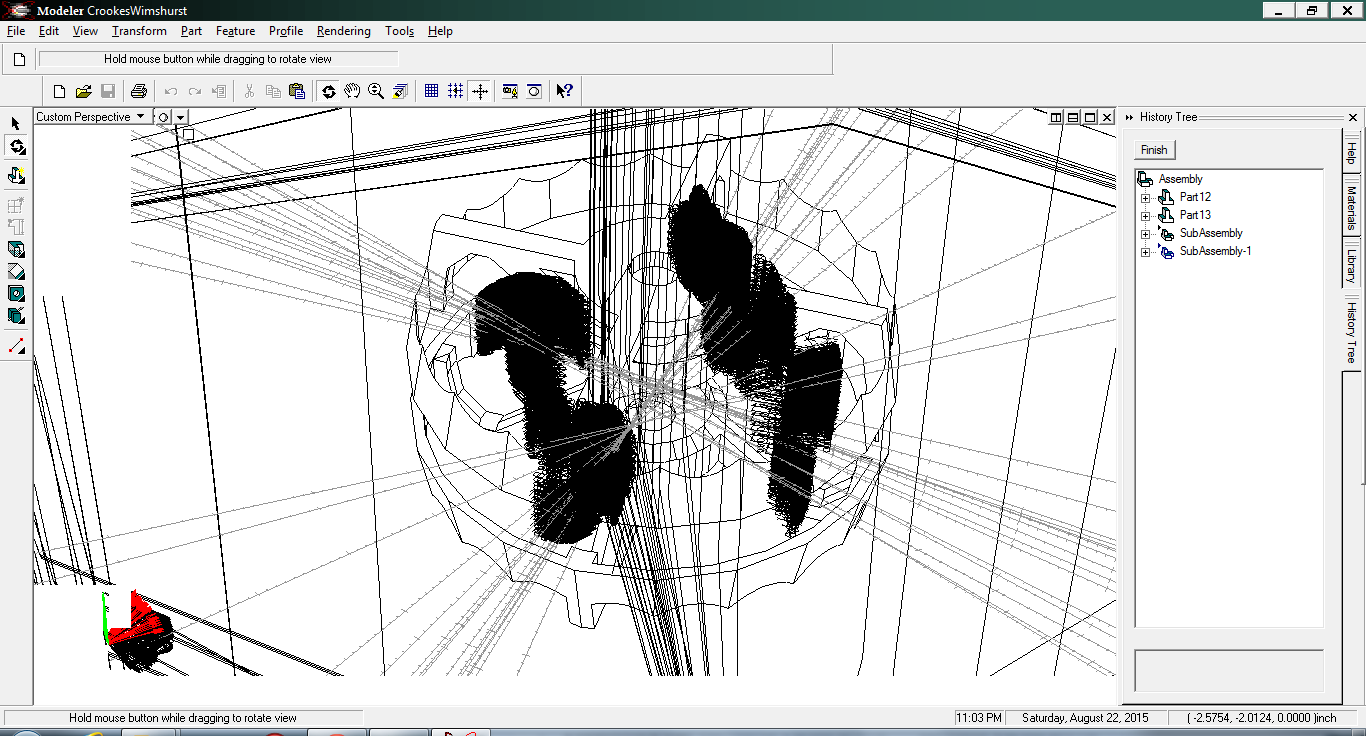Collapse the History Tree panel with double arrow

pyautogui.click(x=1129, y=117)
